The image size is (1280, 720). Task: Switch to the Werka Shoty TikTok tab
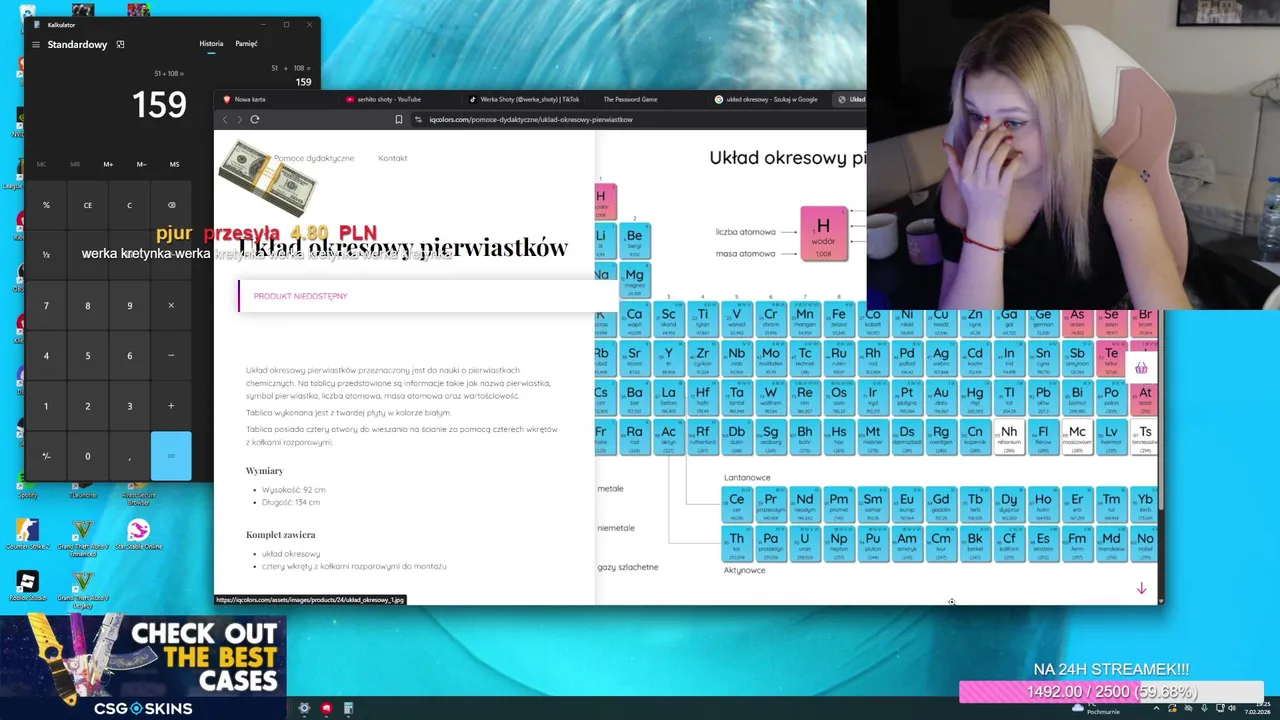coord(523,99)
